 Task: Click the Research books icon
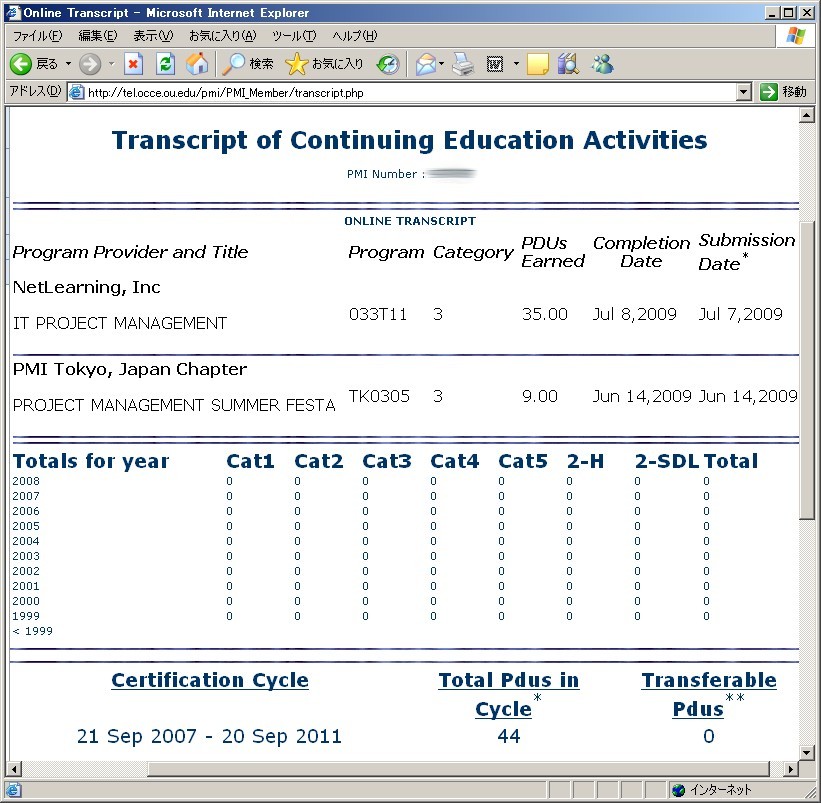568,64
